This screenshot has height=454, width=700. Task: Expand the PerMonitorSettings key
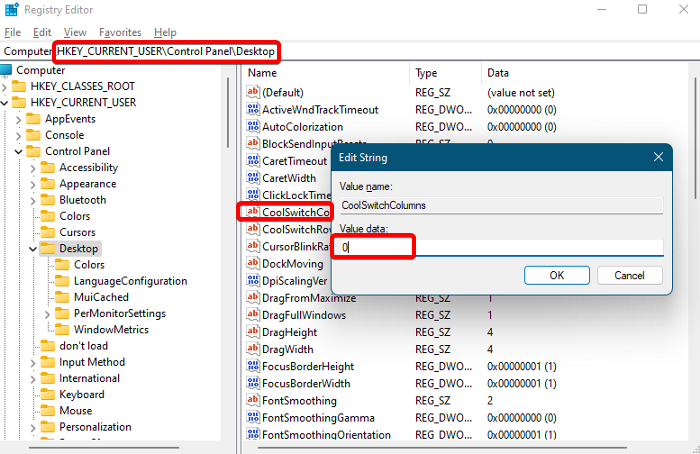(x=47, y=314)
